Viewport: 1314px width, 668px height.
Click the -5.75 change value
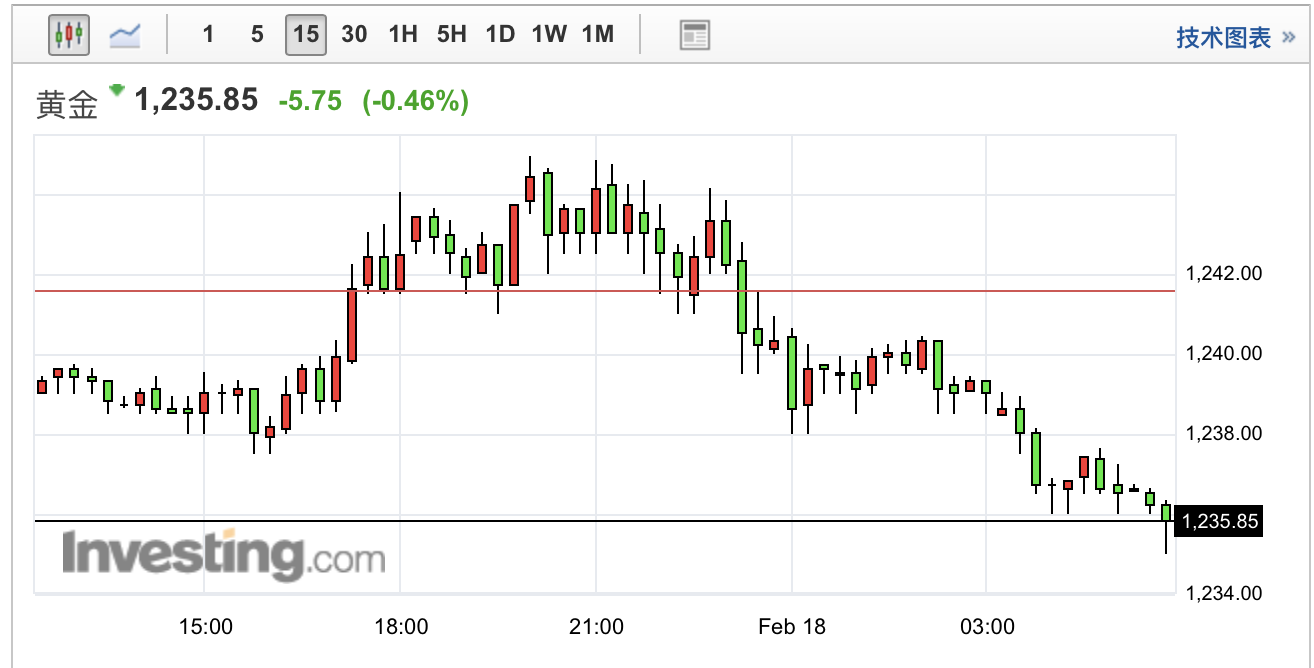pos(310,101)
